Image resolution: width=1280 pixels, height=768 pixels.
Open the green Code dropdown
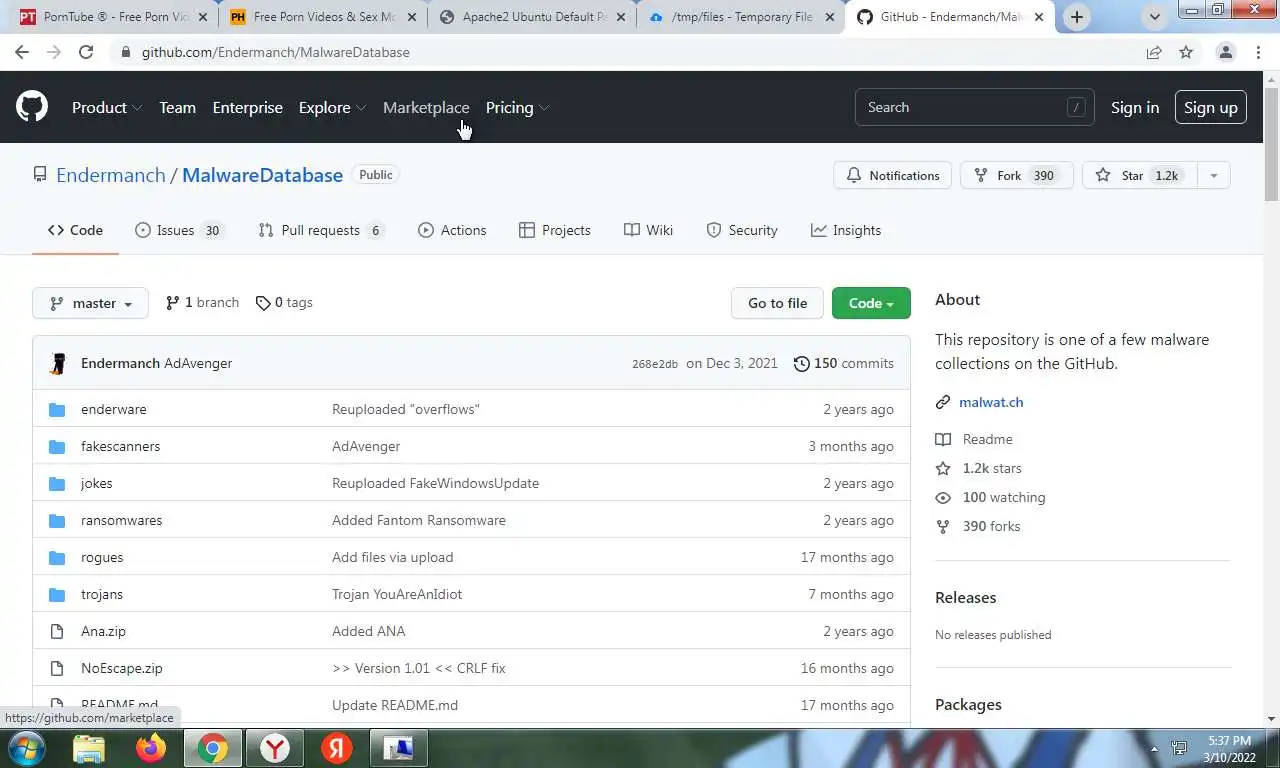[871, 303]
